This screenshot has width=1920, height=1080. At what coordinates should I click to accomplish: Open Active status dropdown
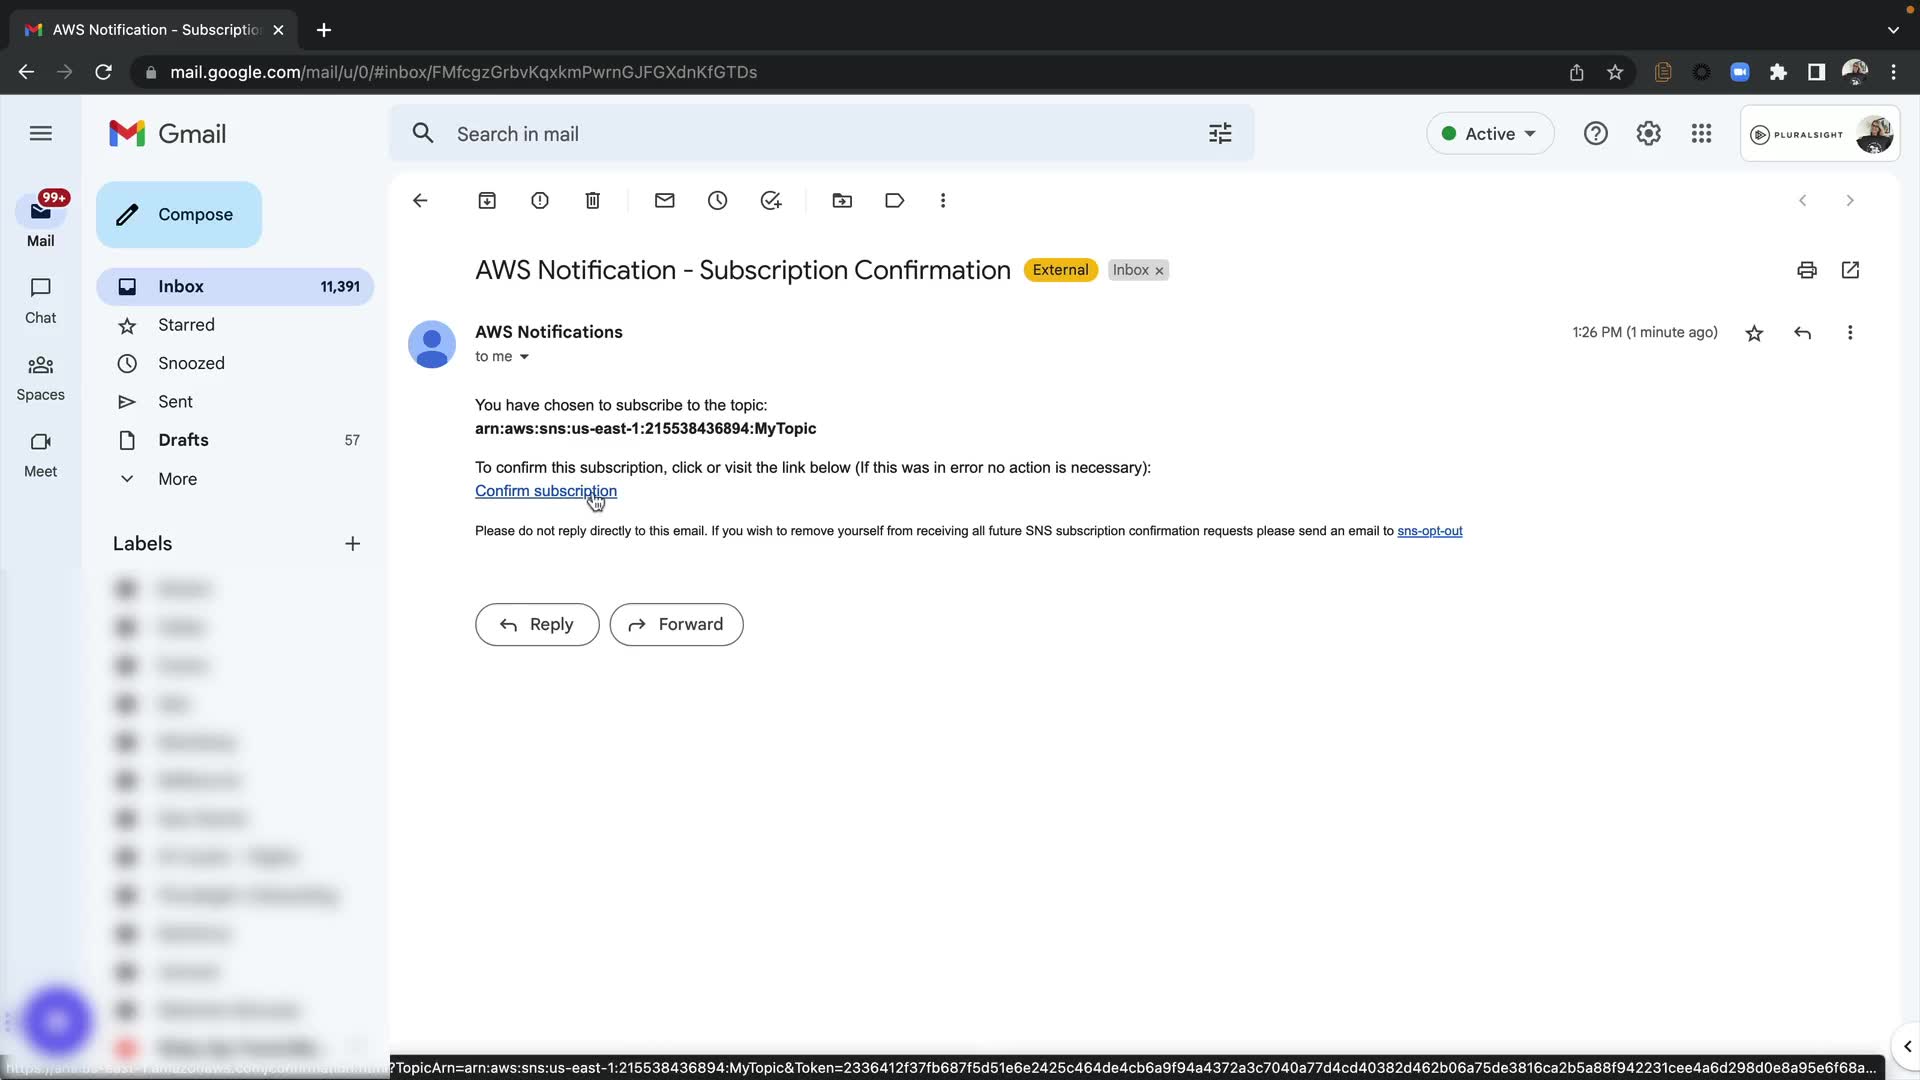tap(1489, 134)
